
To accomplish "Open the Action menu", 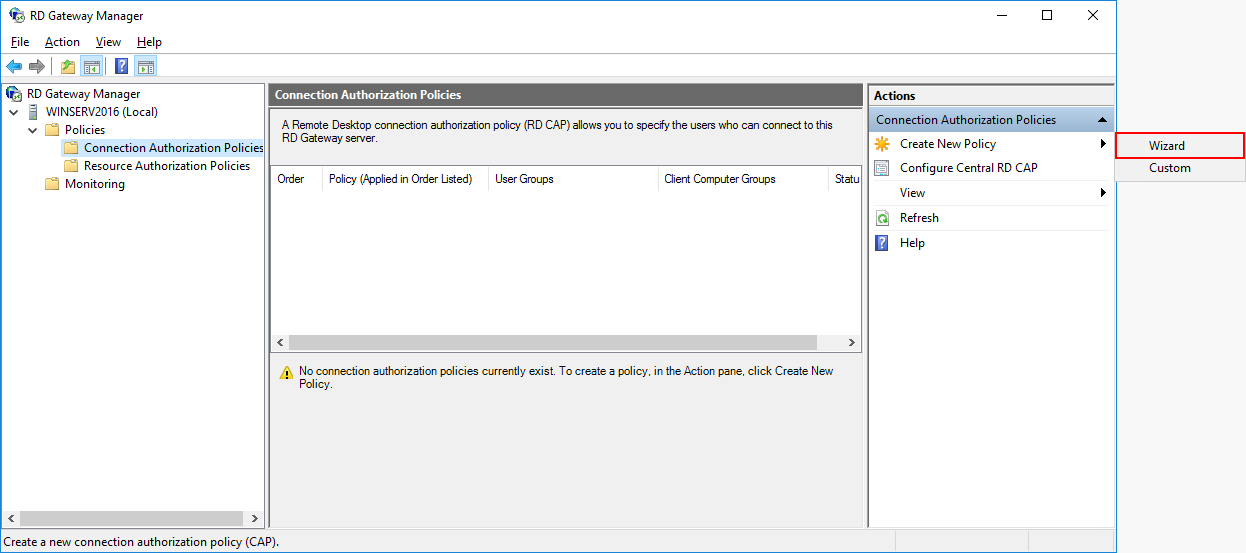I will tap(62, 42).
